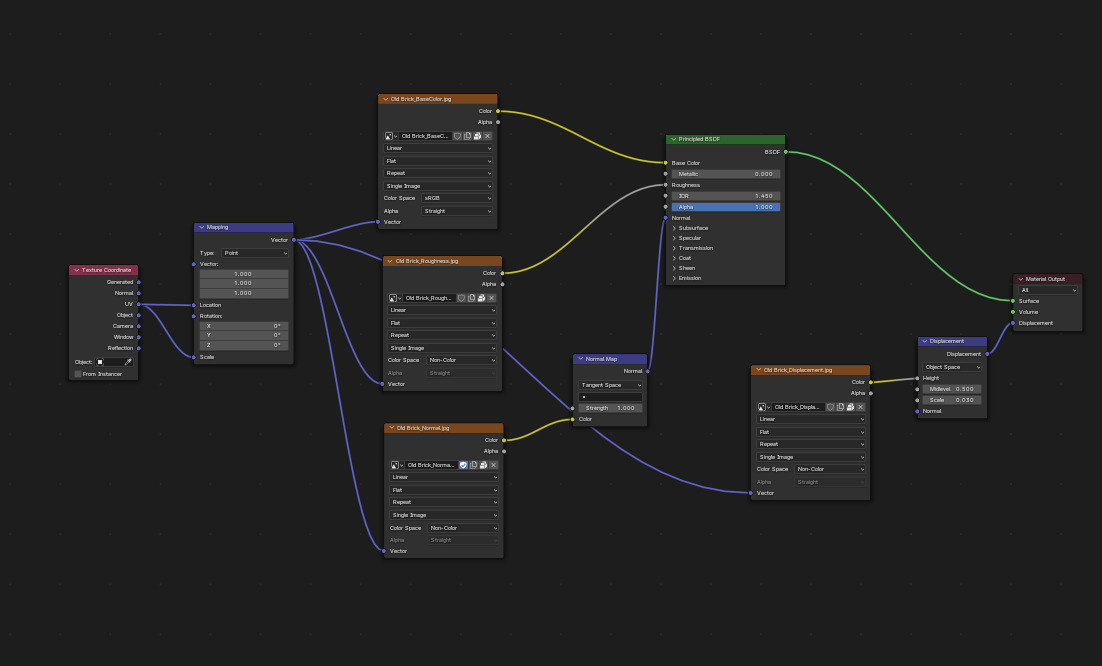This screenshot has width=1102, height=666.
Task: Collapse the Displacement node
Action: [925, 341]
